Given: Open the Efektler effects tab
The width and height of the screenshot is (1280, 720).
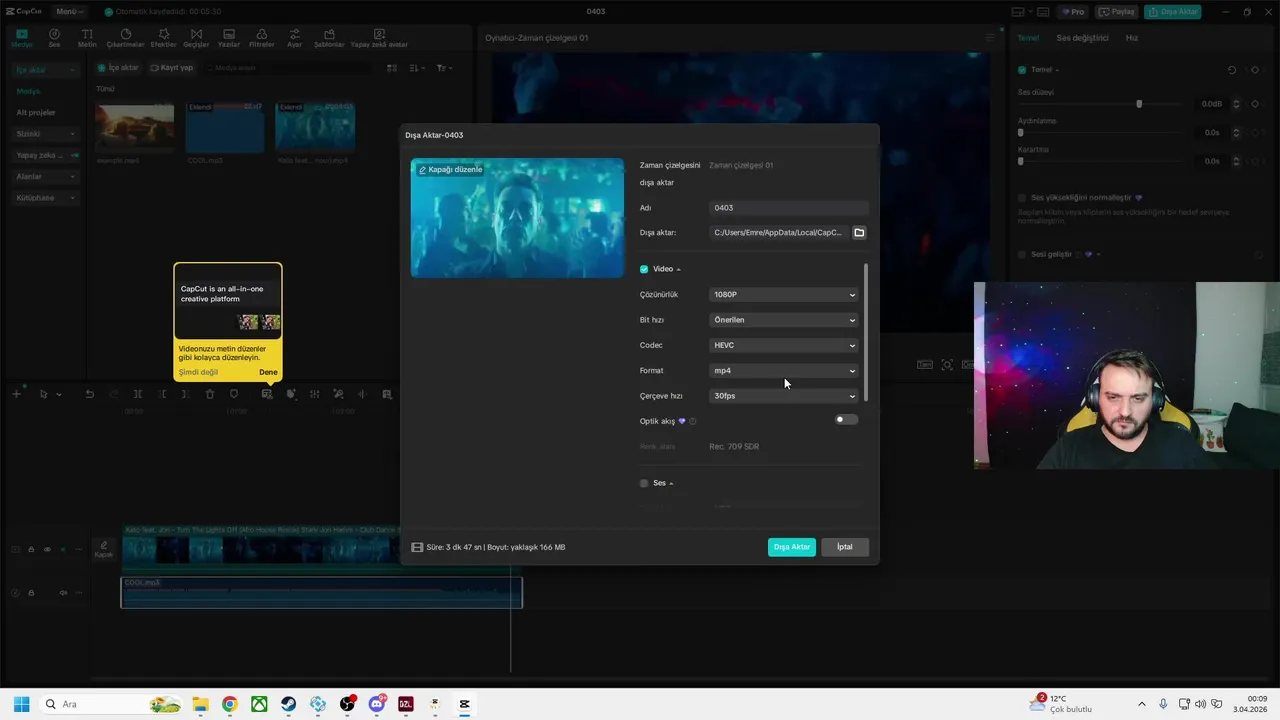Looking at the screenshot, I should pyautogui.click(x=163, y=38).
